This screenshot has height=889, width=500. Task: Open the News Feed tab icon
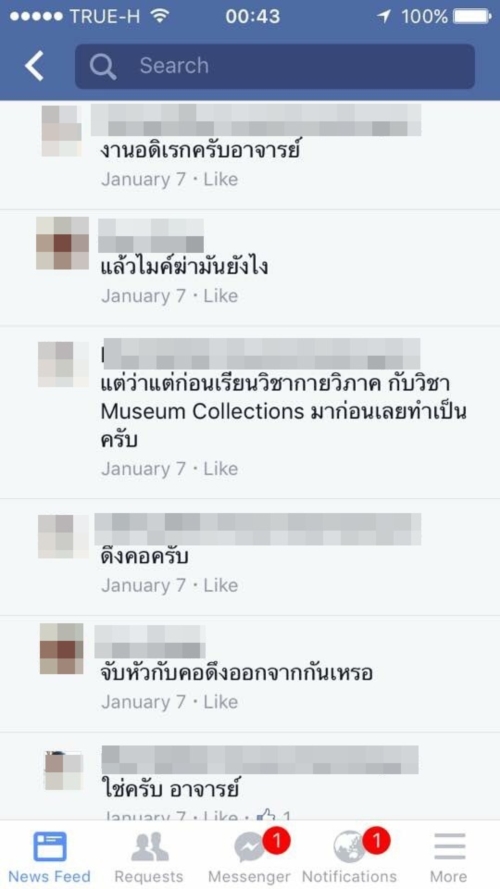49,846
